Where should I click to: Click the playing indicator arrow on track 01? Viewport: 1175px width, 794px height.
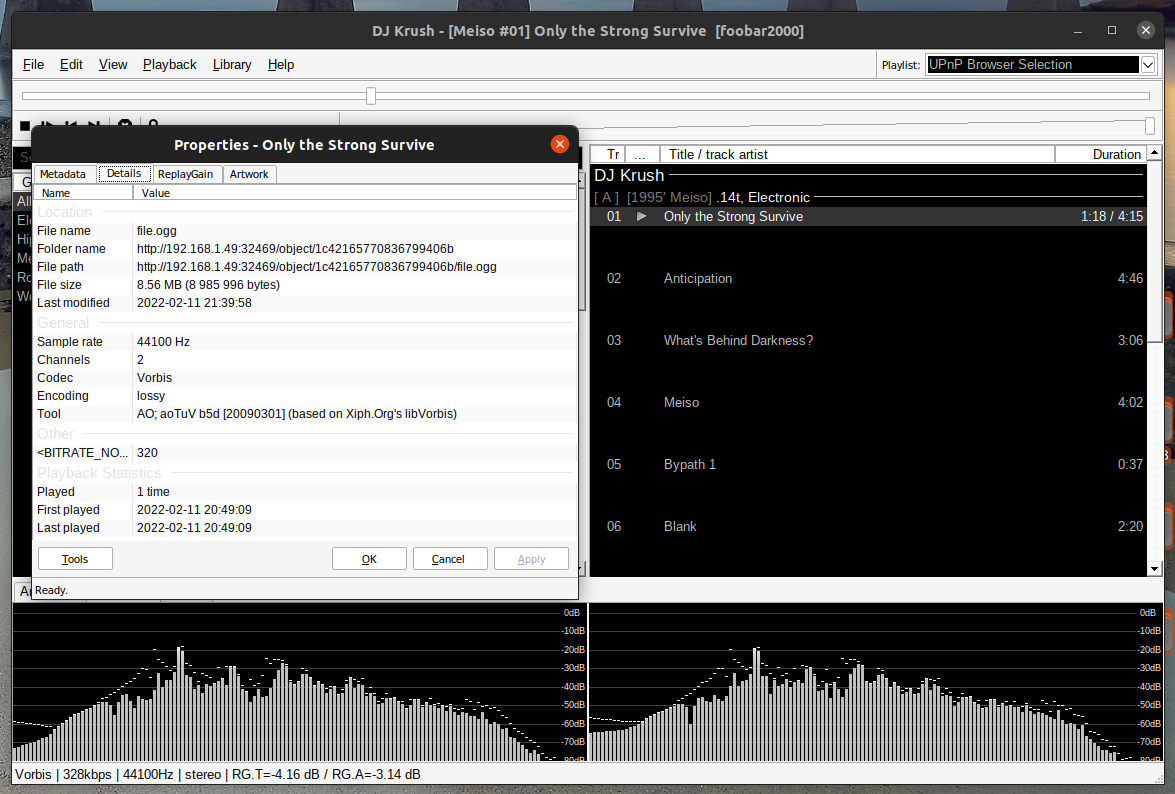click(x=642, y=217)
